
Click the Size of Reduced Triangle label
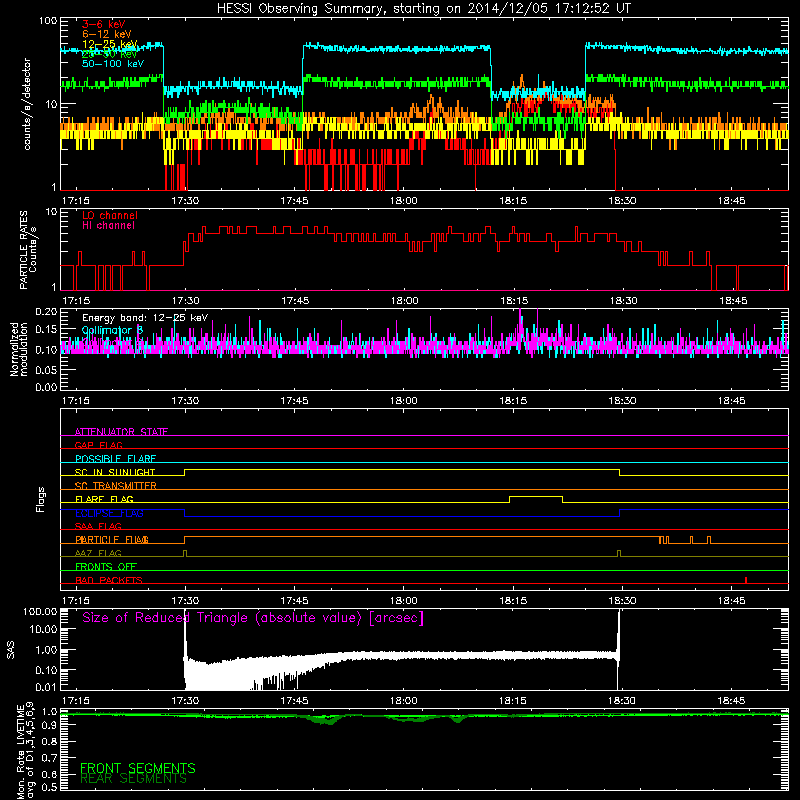(x=253, y=618)
